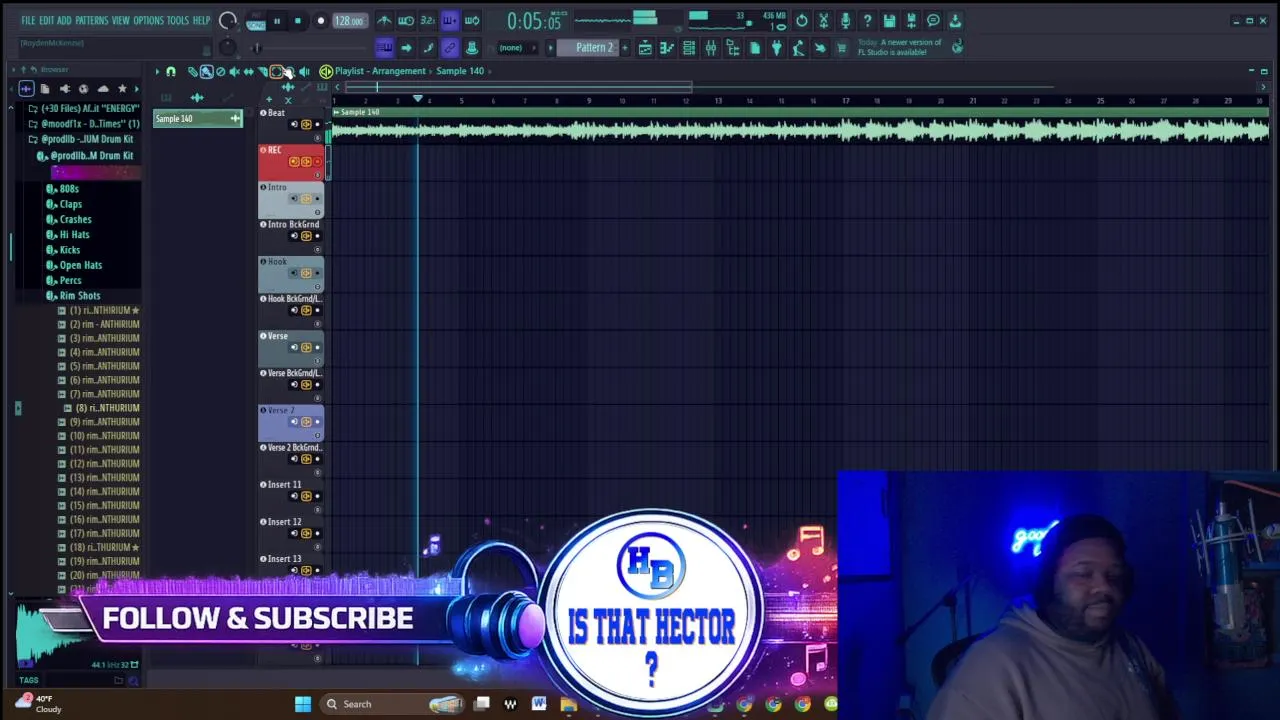This screenshot has height=720, width=1280.
Task: Open the VIEW menu
Action: coord(121,20)
